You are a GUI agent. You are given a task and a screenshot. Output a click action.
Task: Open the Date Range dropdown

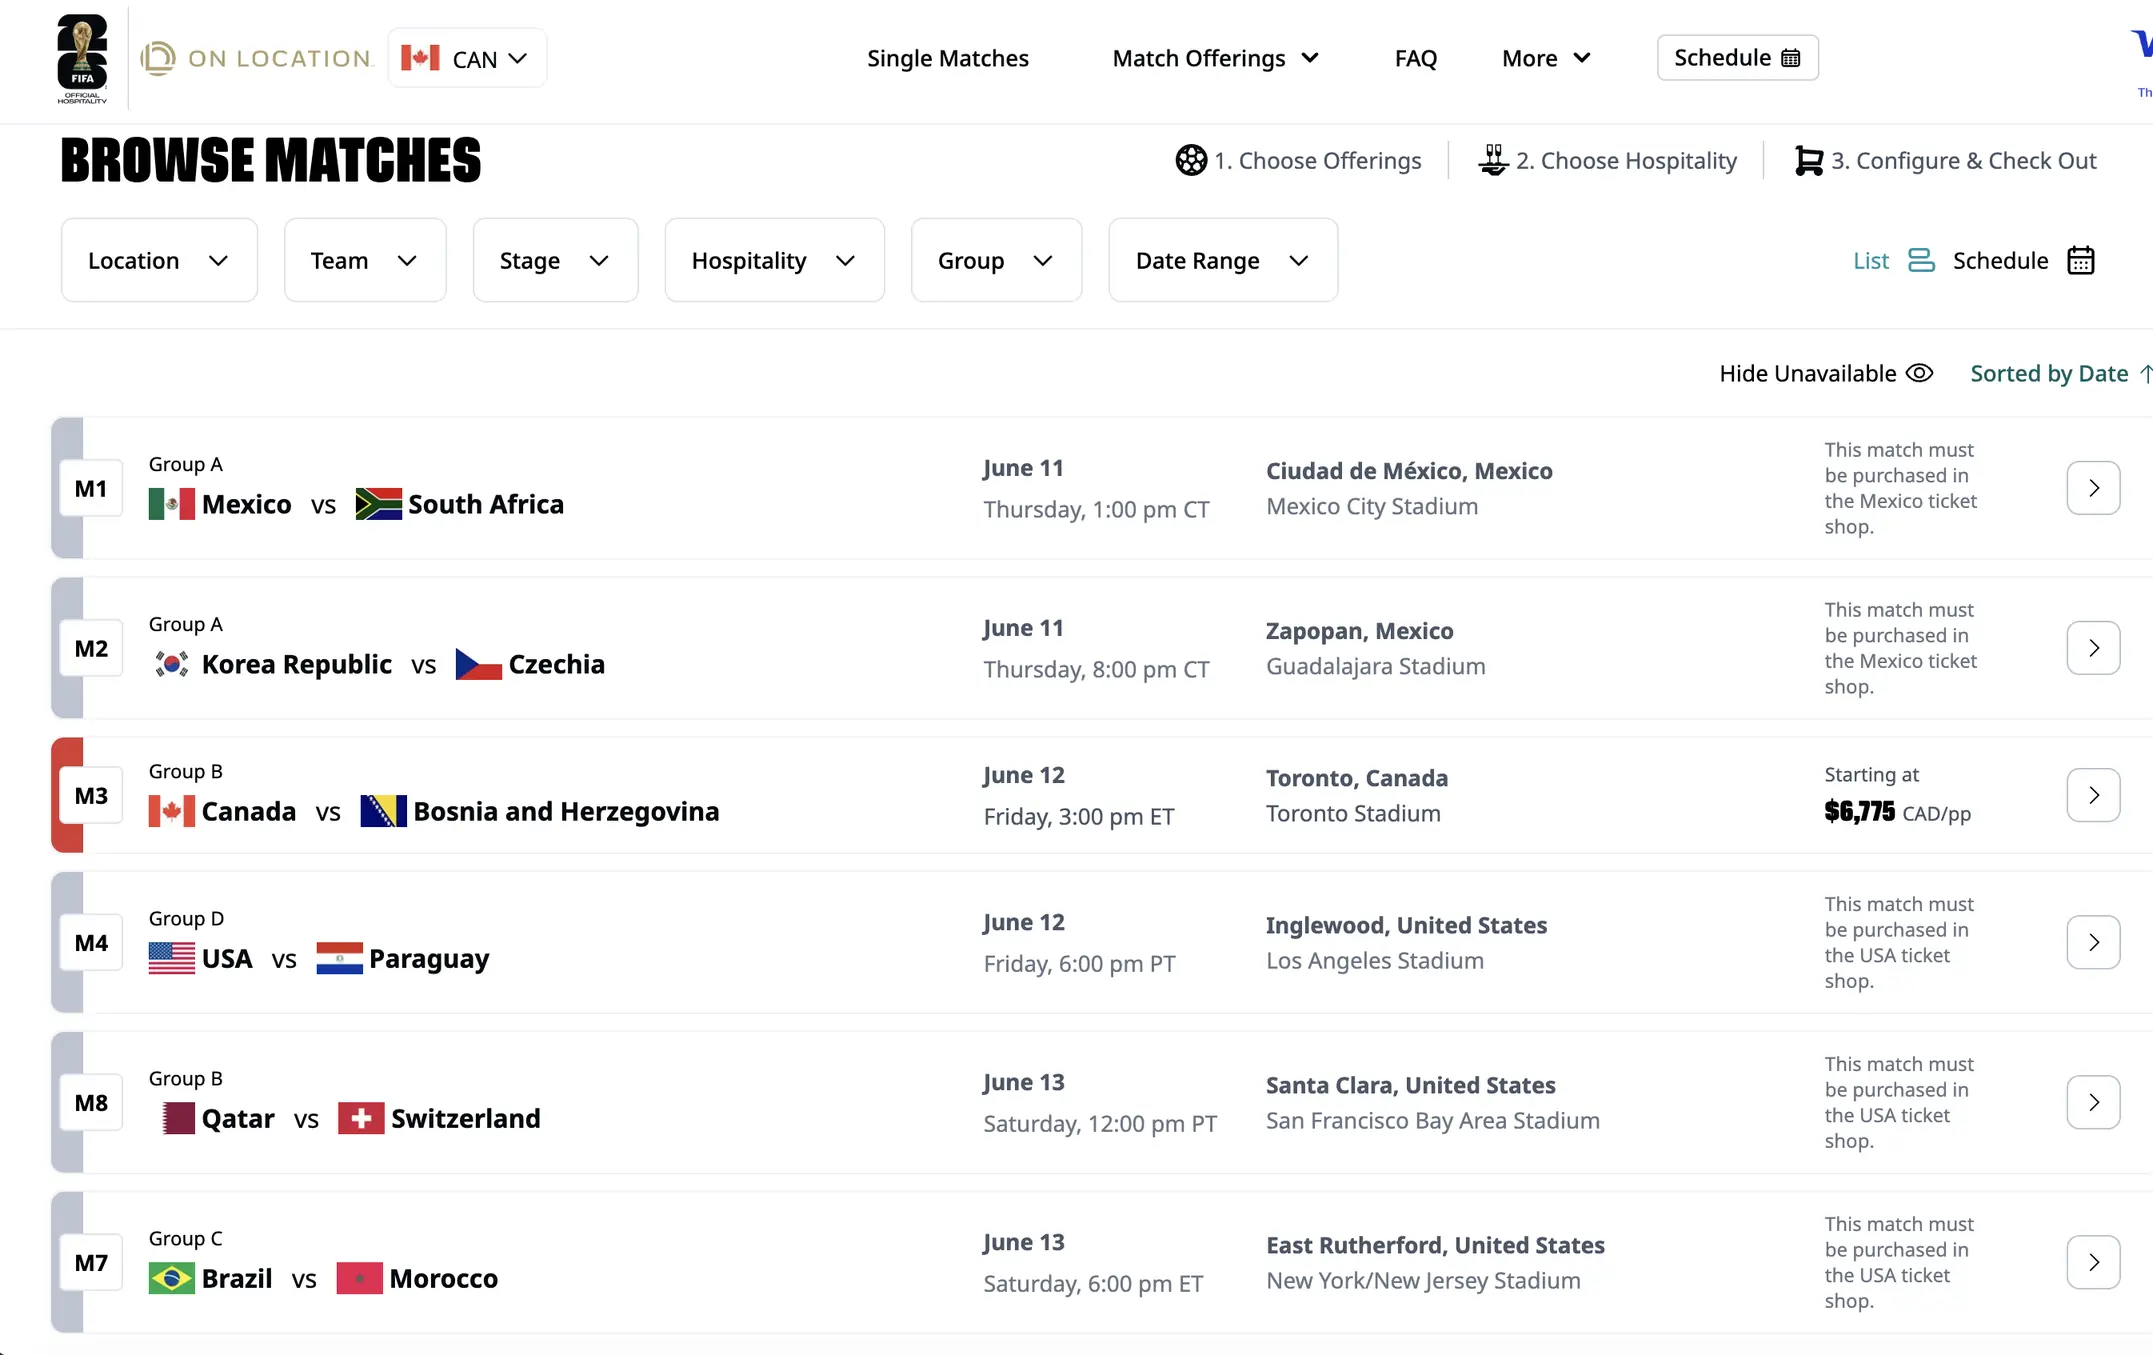coord(1222,260)
